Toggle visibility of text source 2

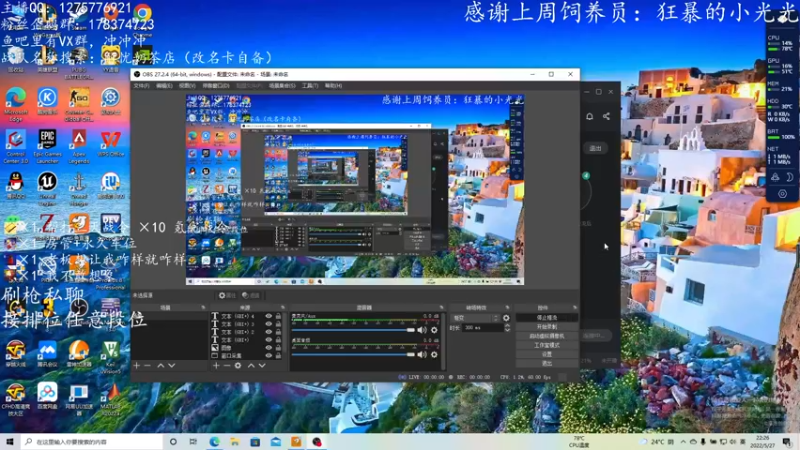(268, 332)
